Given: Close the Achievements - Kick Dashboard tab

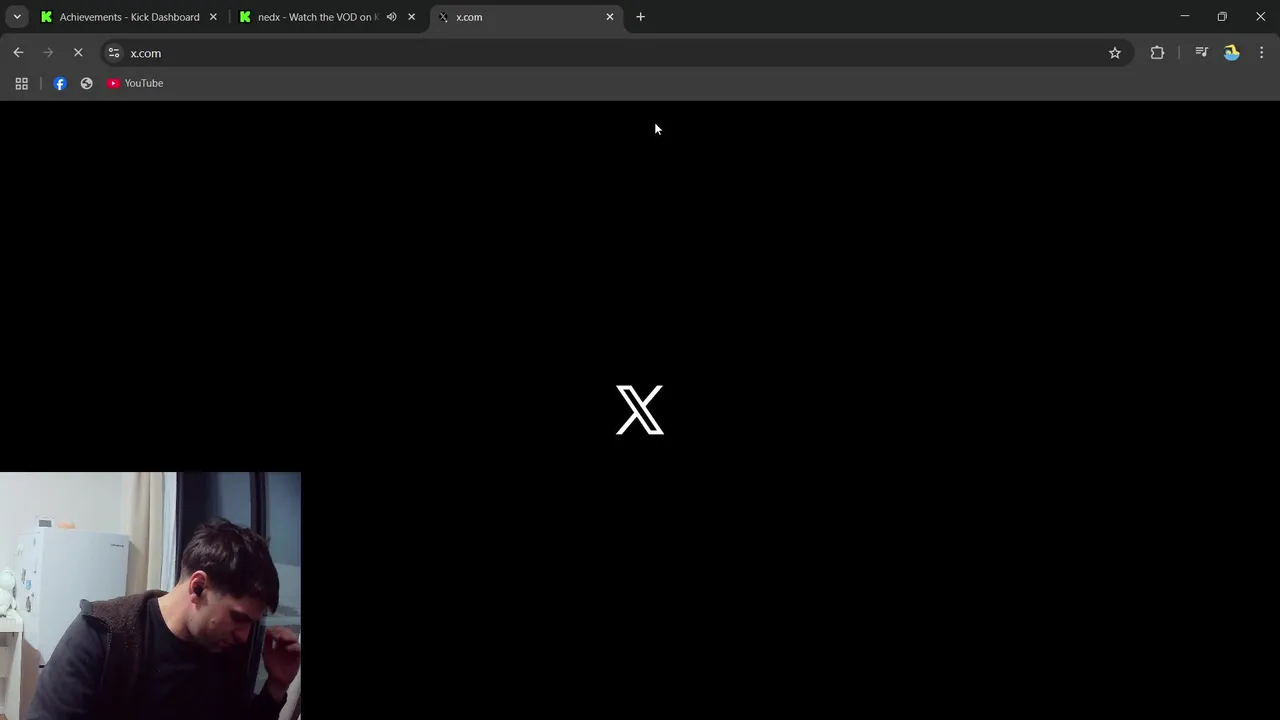Looking at the screenshot, I should pyautogui.click(x=213, y=17).
